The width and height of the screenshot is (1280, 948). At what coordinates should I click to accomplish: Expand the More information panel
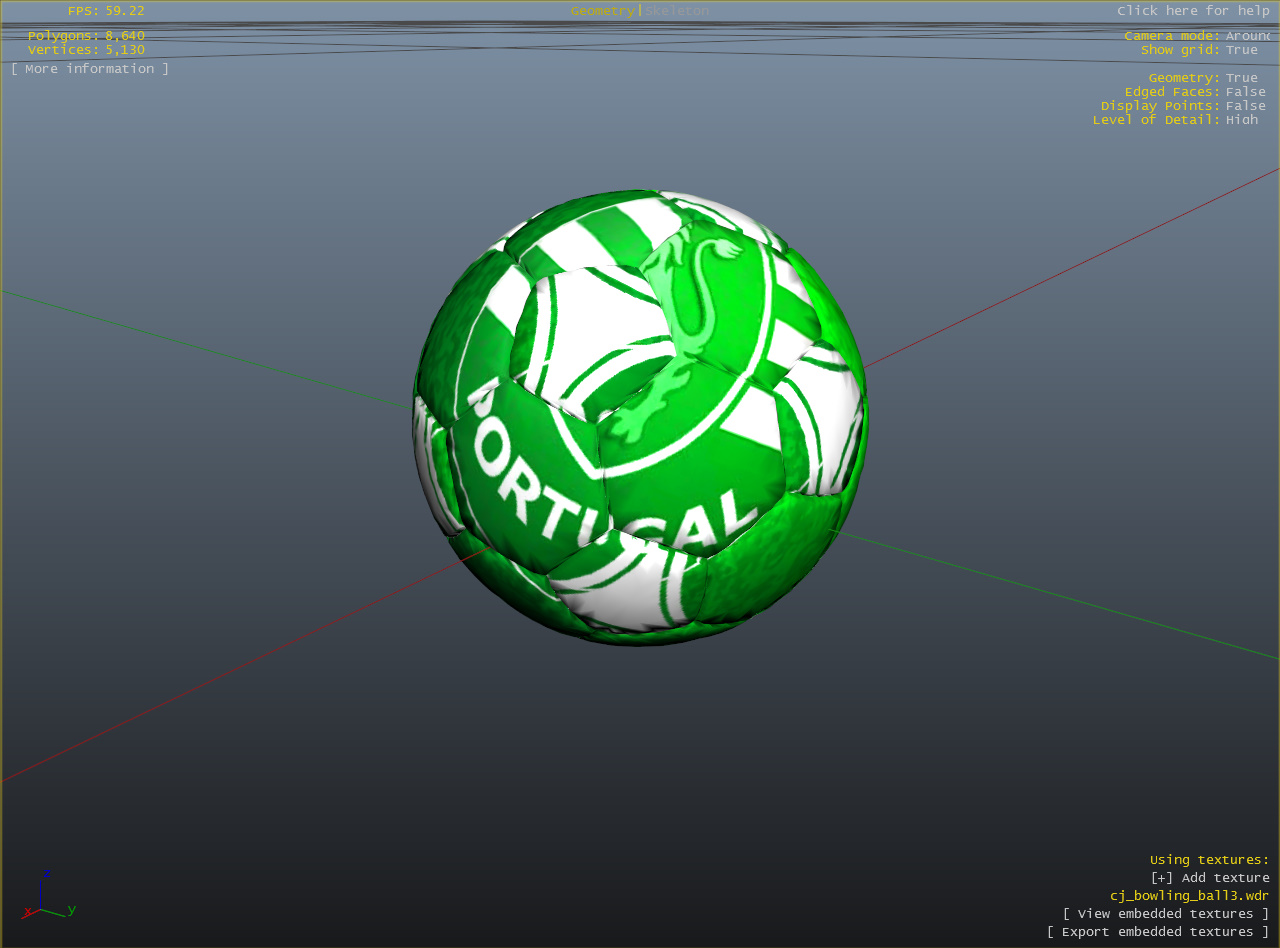point(90,69)
